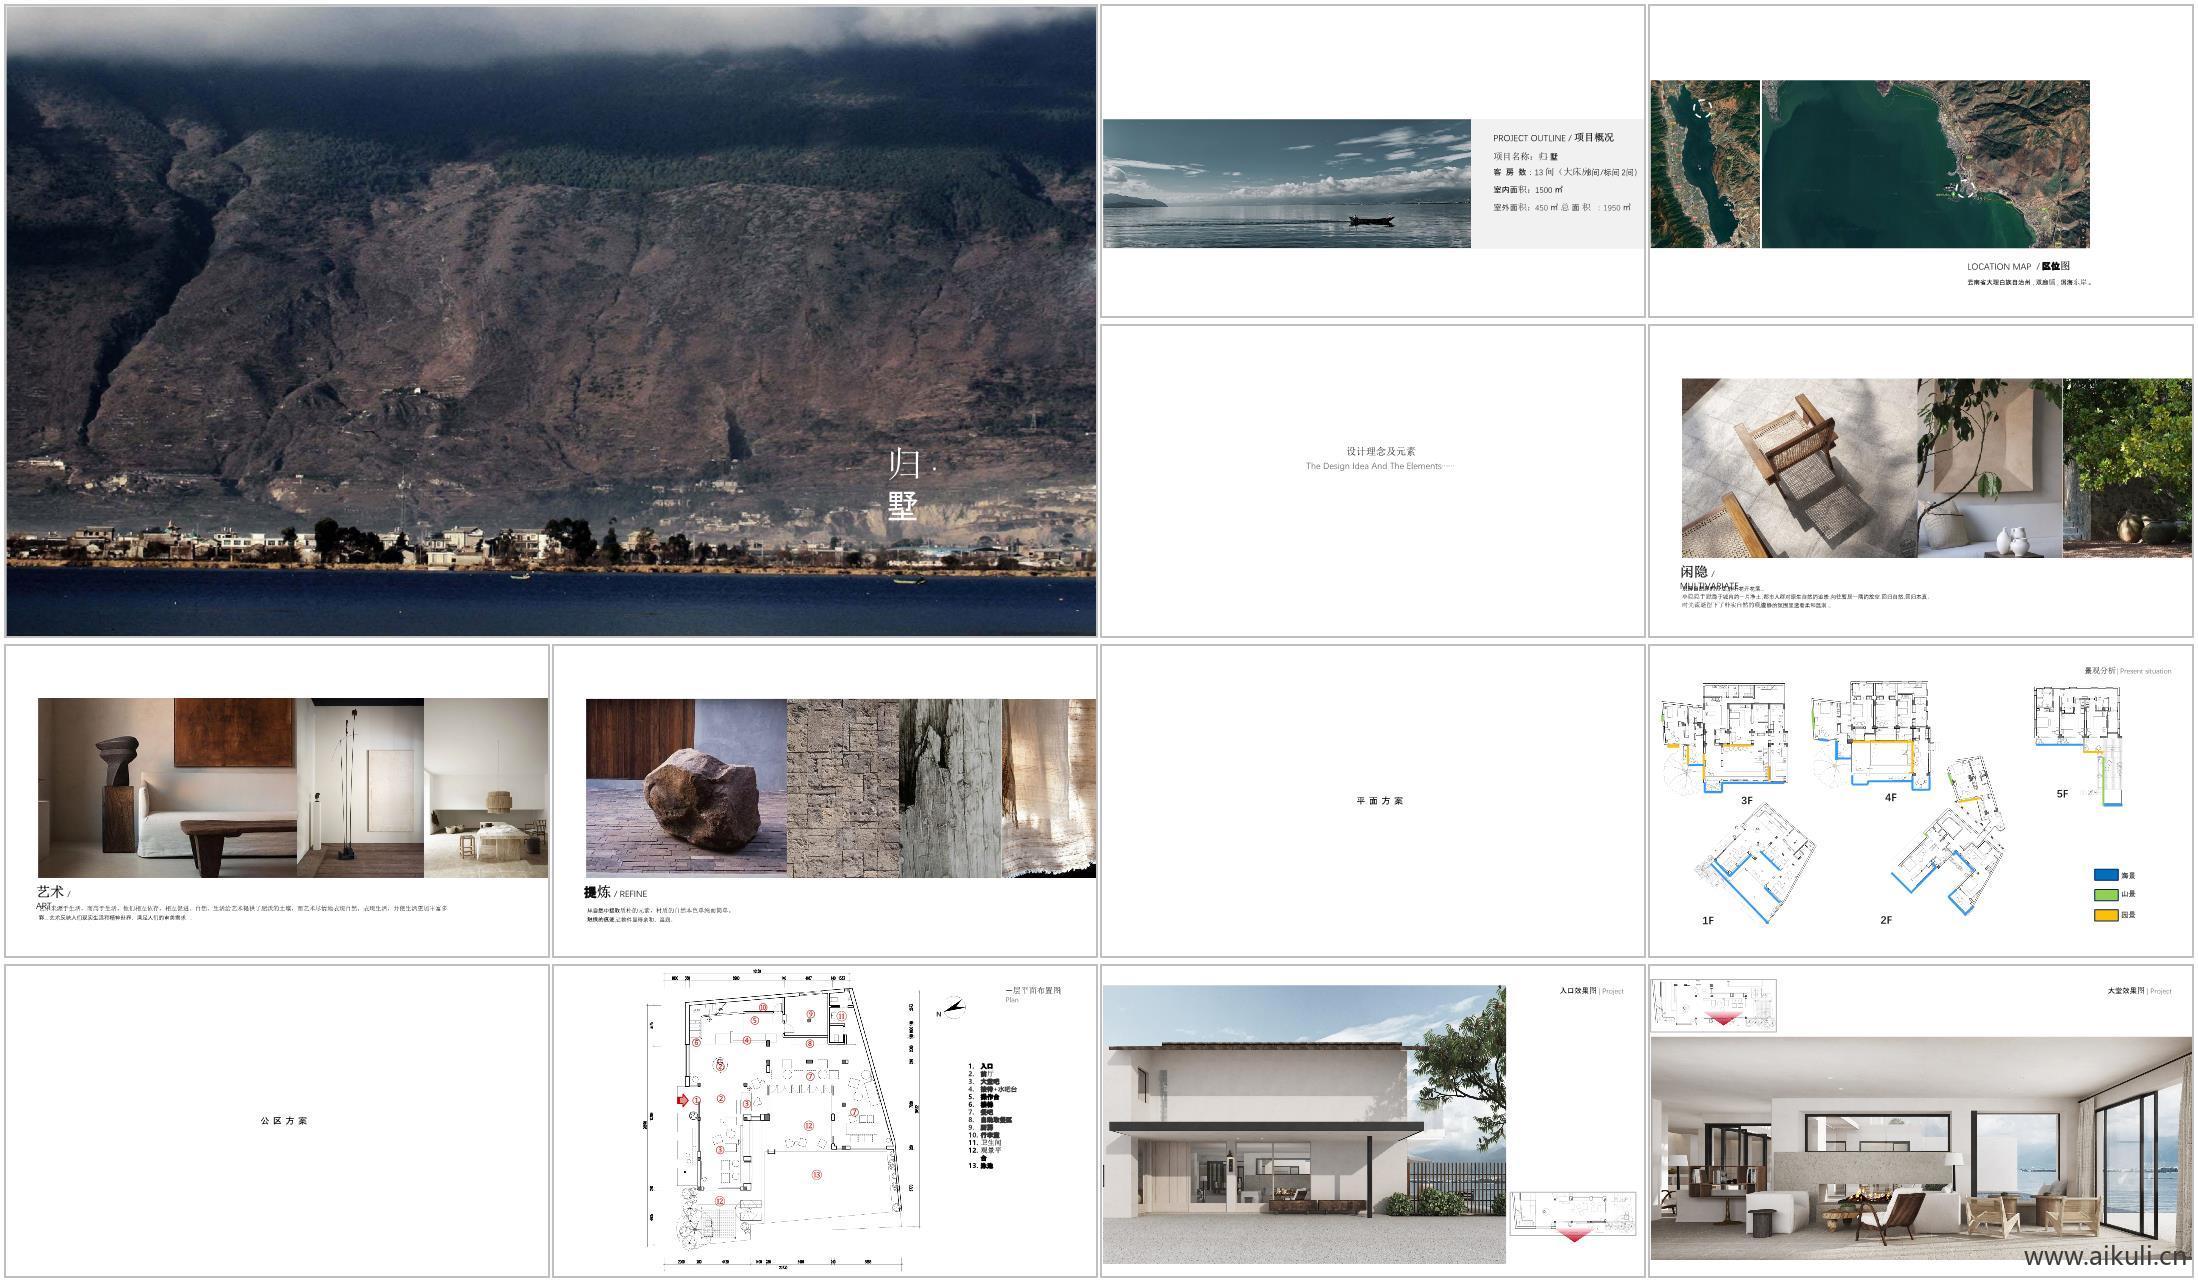Click legend entry 1 入口
2198x1282 pixels.
pos(985,1066)
